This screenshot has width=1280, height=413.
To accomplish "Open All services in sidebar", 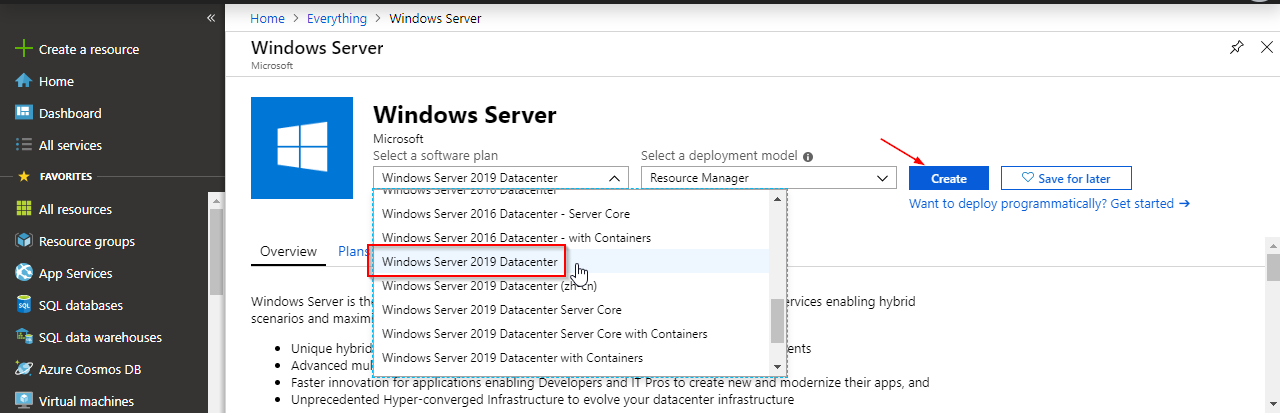I will pos(70,145).
